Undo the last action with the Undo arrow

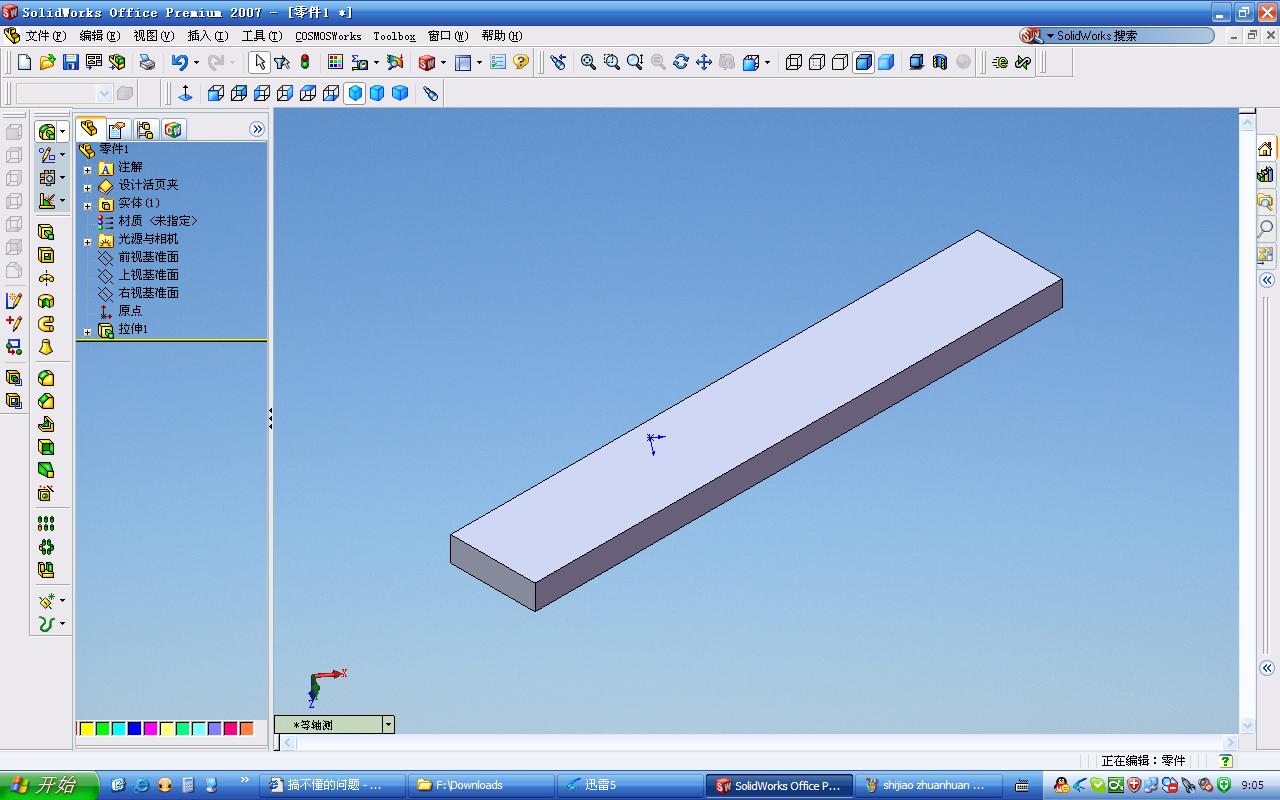(x=179, y=62)
